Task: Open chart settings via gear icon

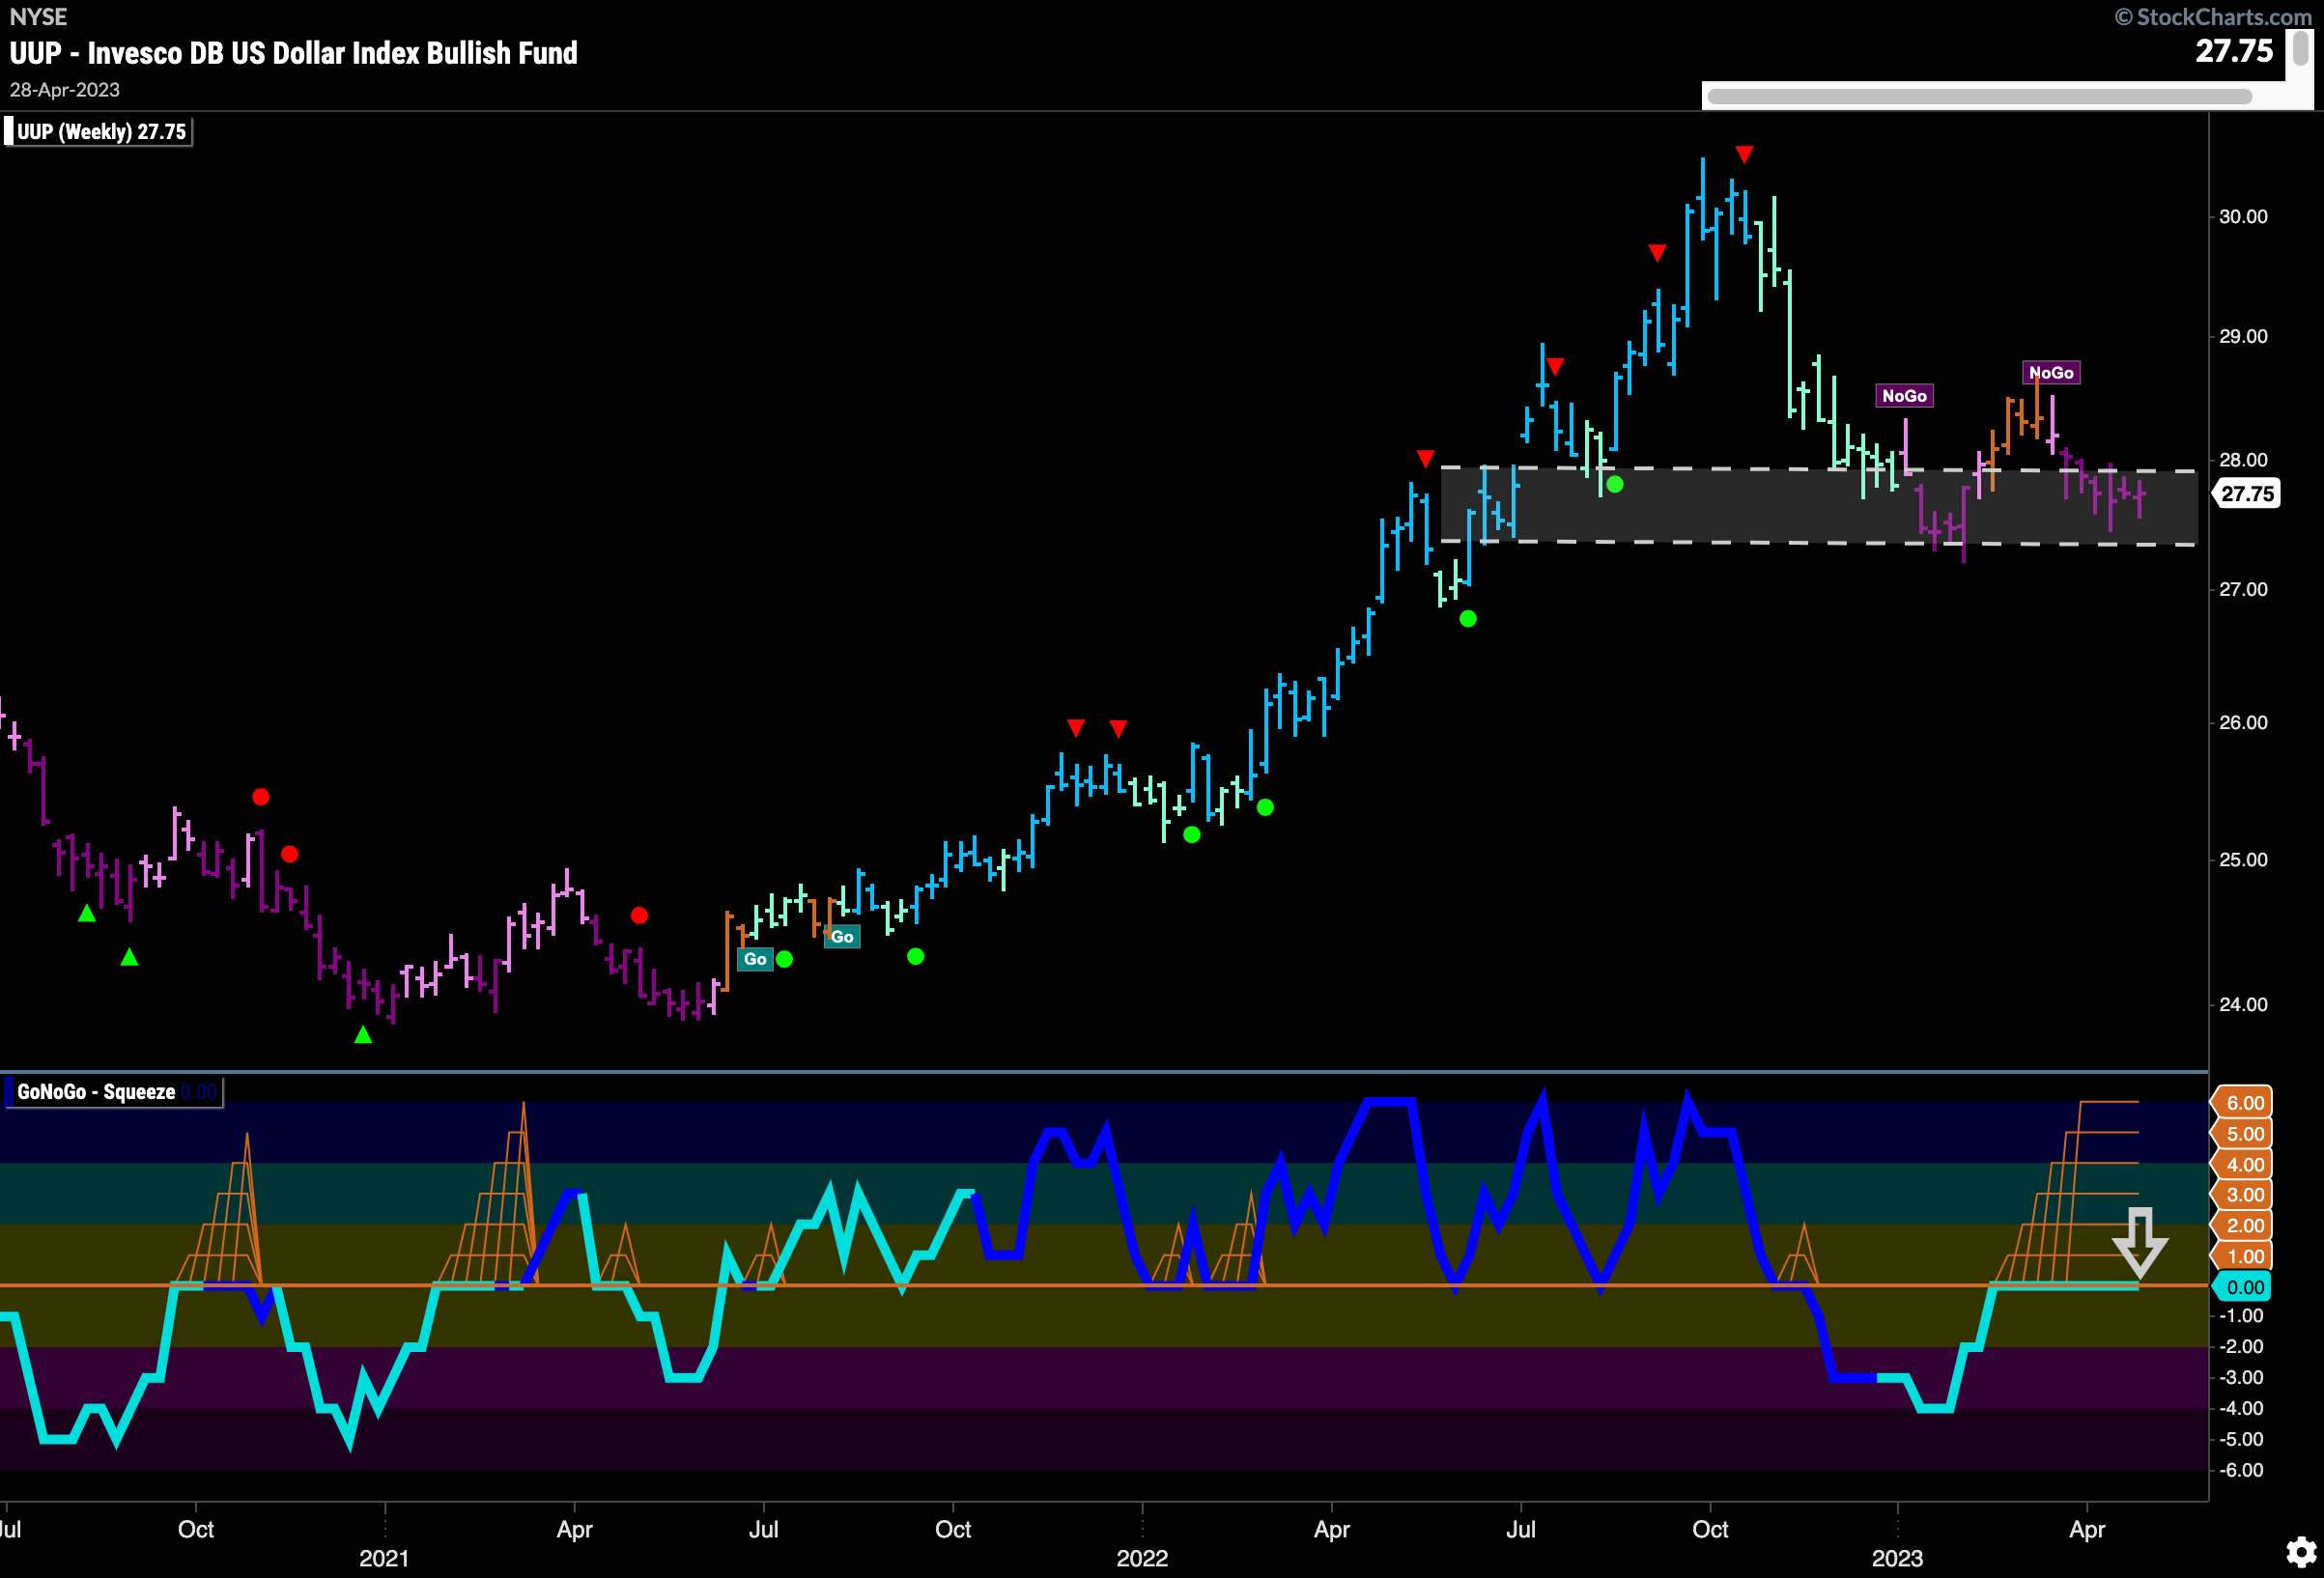Action: coord(2301,1552)
